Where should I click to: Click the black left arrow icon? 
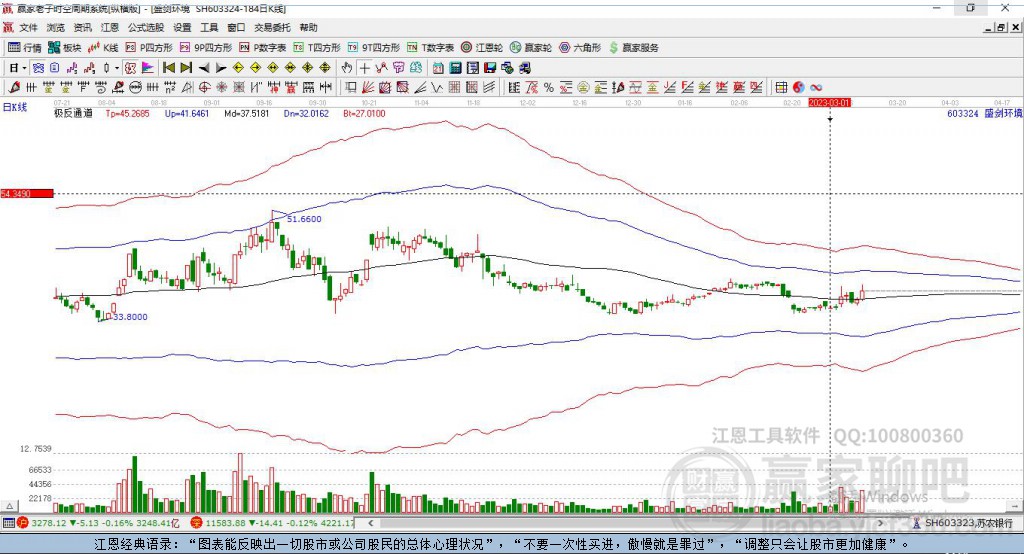(204, 68)
